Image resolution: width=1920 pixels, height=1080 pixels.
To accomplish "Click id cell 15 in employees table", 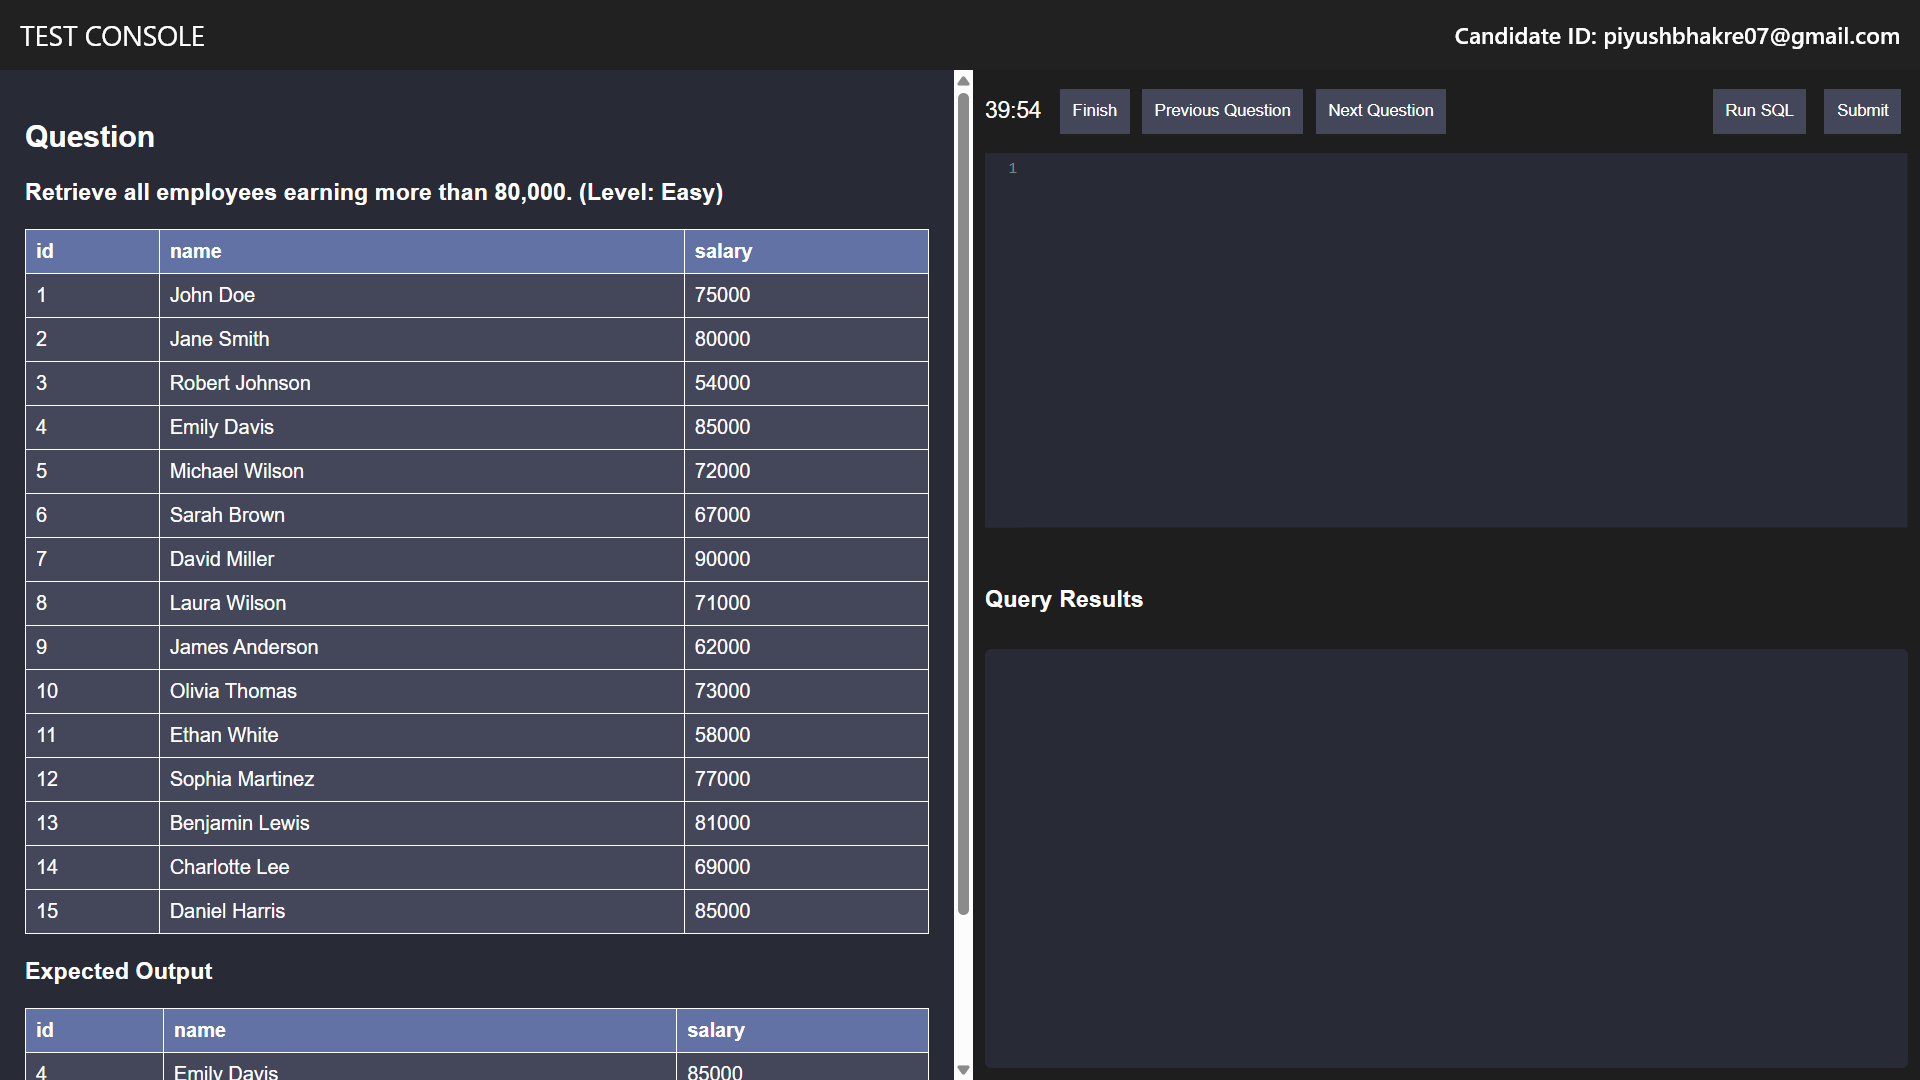I will point(92,912).
